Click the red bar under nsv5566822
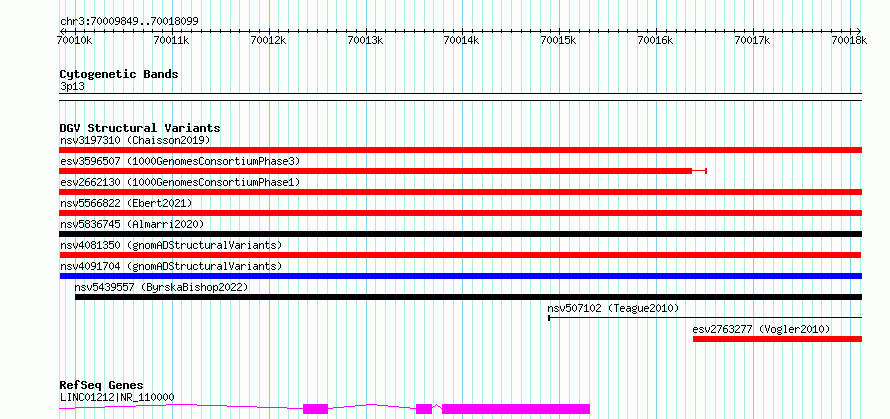The height and width of the screenshot is (419, 890). tap(461, 213)
